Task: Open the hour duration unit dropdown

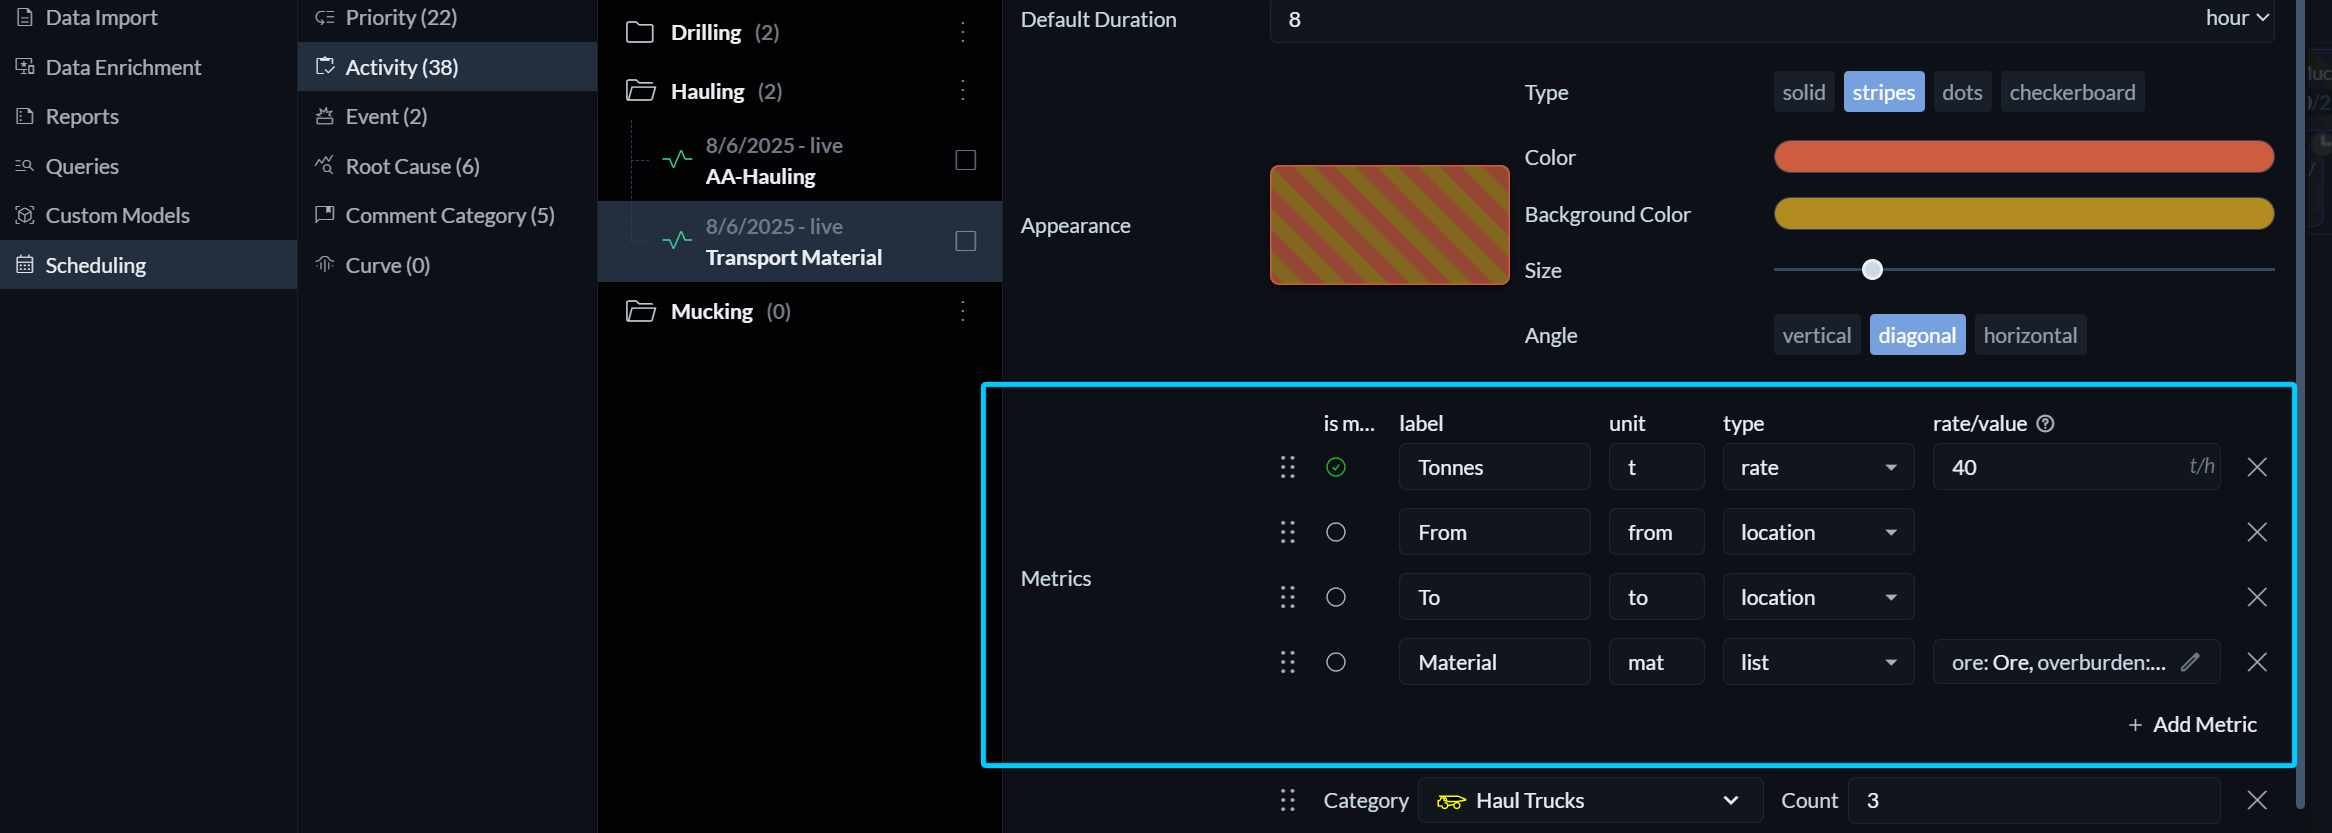Action: pyautogui.click(x=2237, y=18)
